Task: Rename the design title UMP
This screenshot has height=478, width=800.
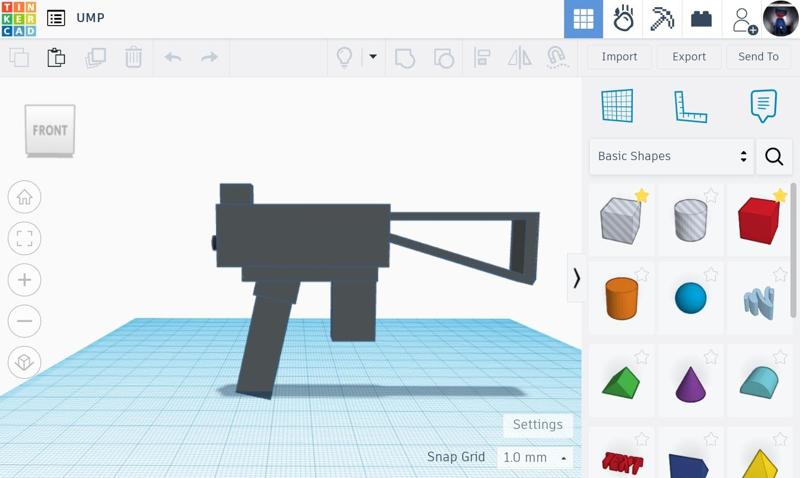Action: point(90,17)
